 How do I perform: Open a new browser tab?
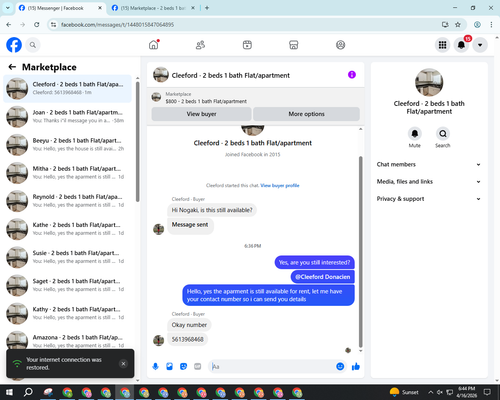207,8
